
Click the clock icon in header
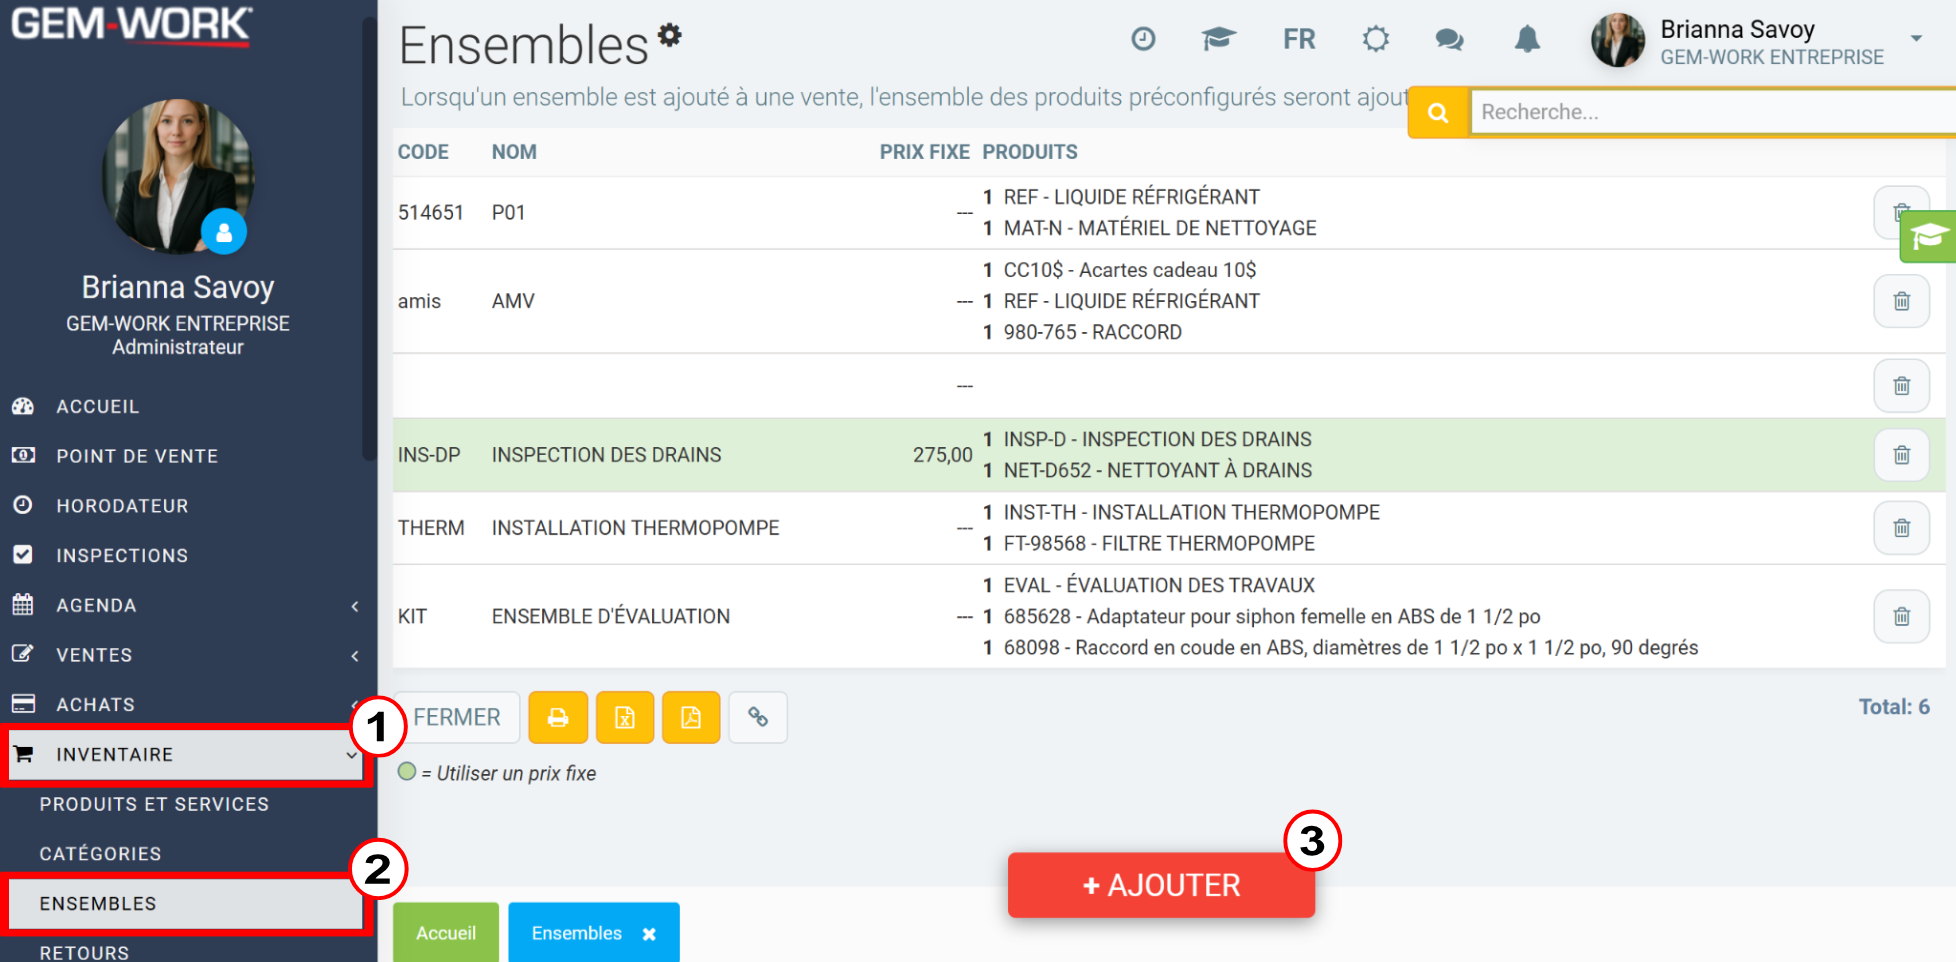pos(1143,39)
